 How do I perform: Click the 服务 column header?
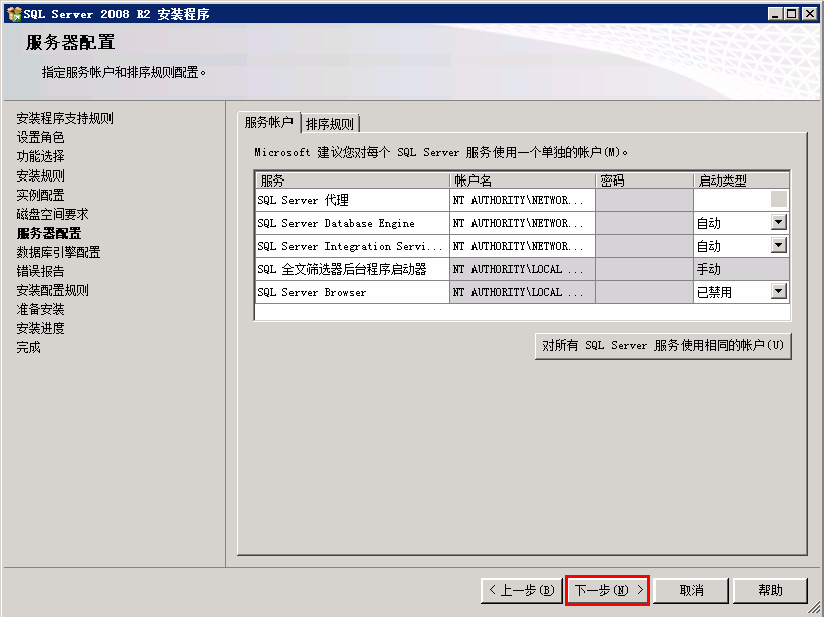352,181
